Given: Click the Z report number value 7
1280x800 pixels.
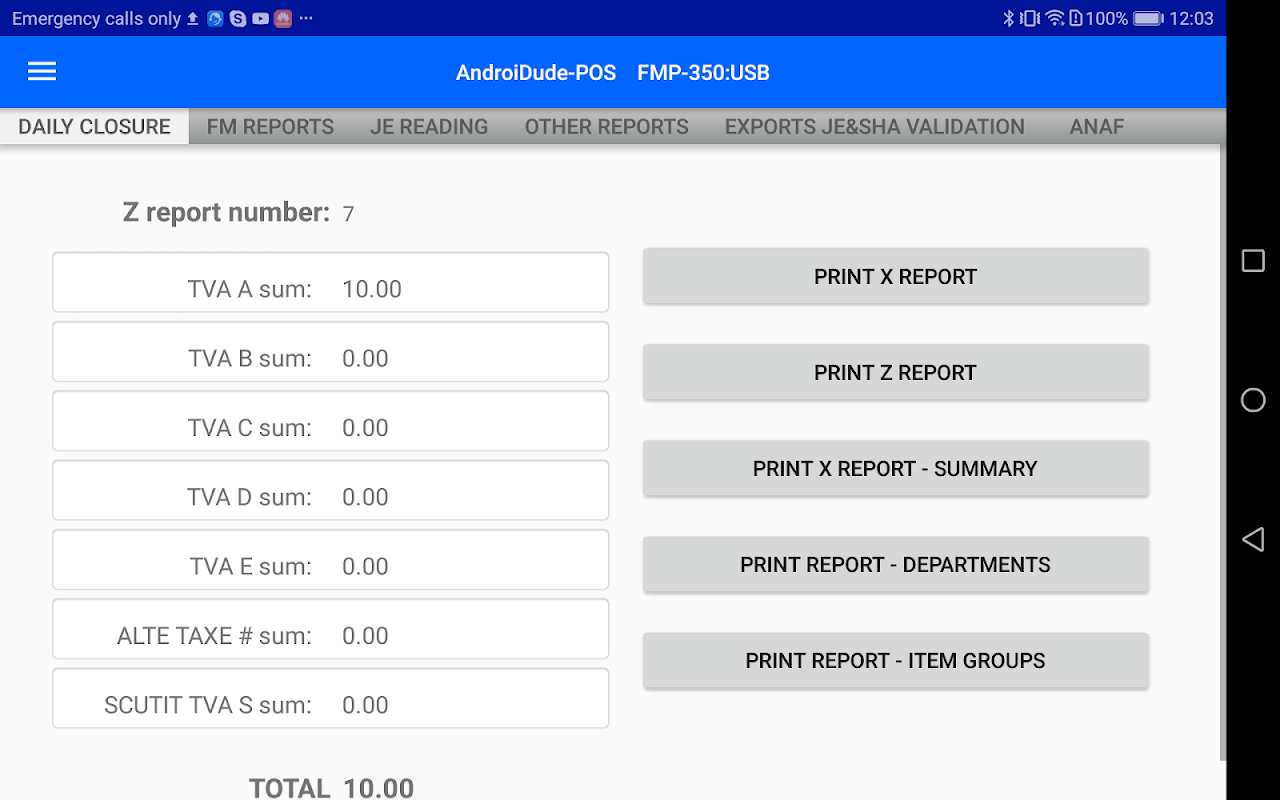Looking at the screenshot, I should coord(348,214).
